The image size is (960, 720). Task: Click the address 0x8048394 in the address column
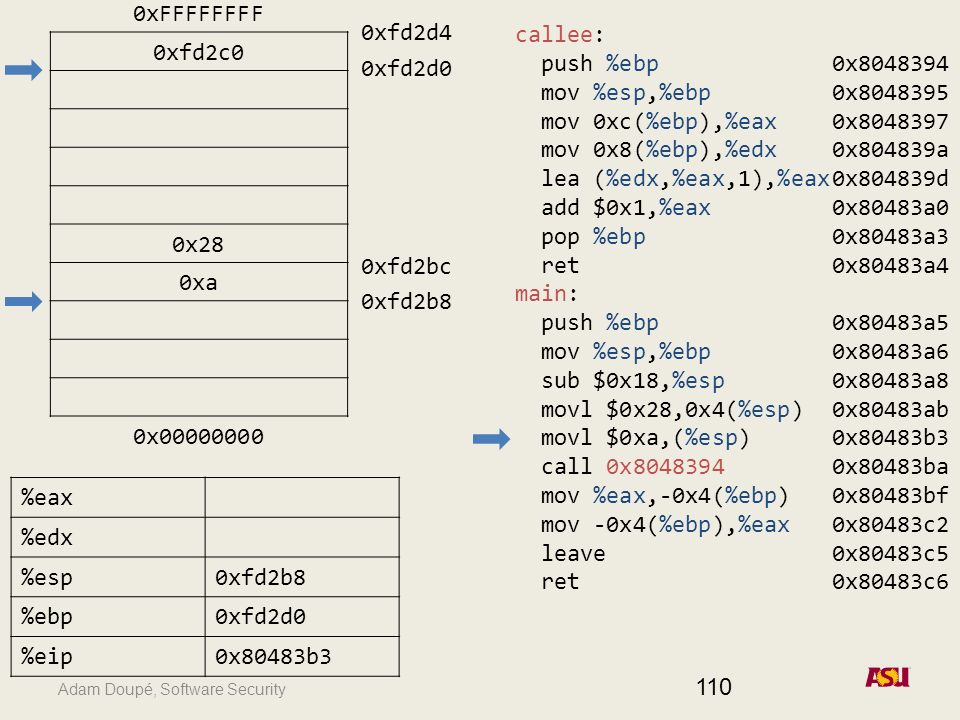(x=890, y=64)
